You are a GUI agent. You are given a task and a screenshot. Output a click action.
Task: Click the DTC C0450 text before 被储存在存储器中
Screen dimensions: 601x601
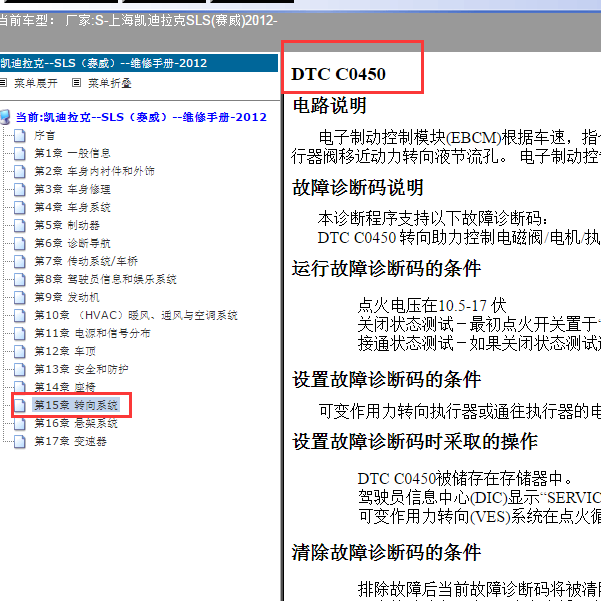tap(396, 478)
